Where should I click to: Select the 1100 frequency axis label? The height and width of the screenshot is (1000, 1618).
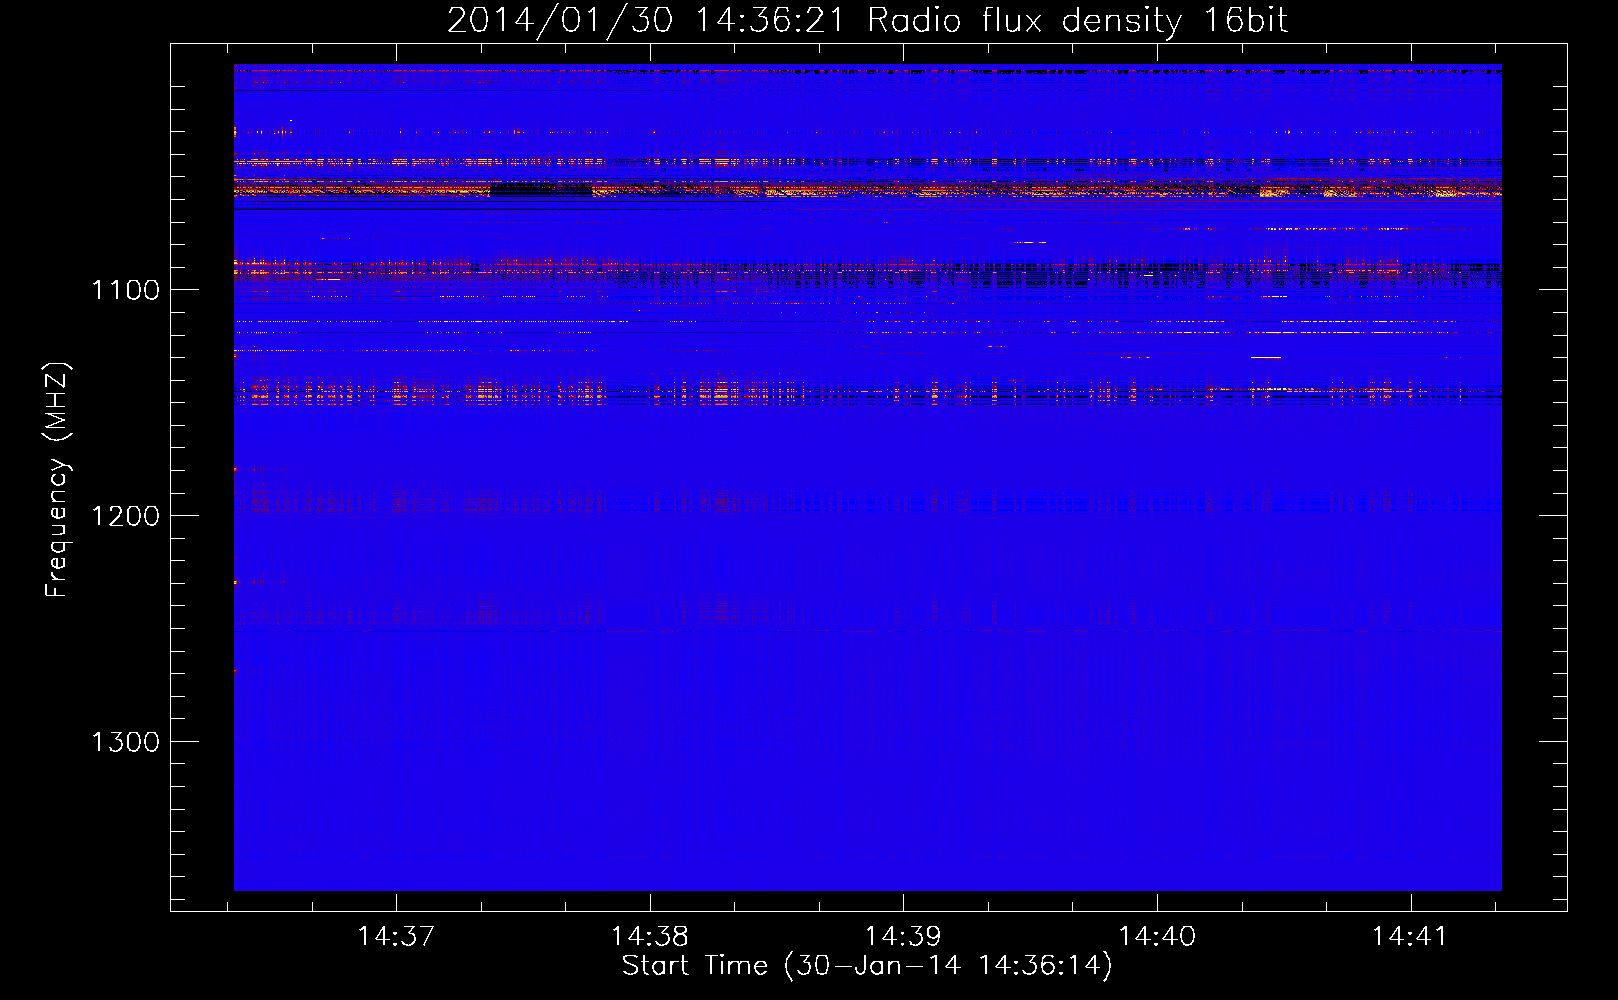pos(125,291)
